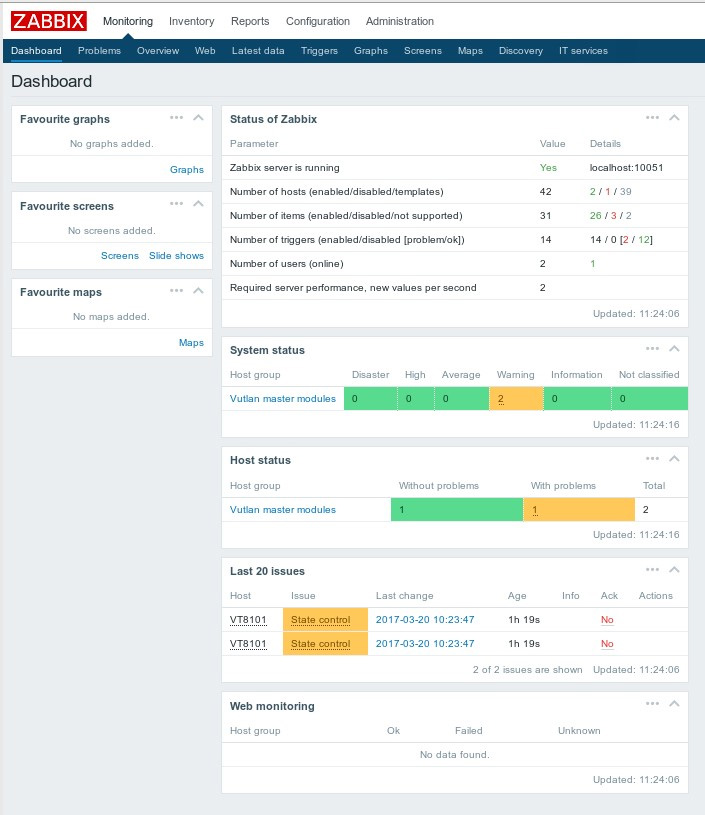Click host VT8101 in second issue row
705x815 pixels.
(x=248, y=643)
